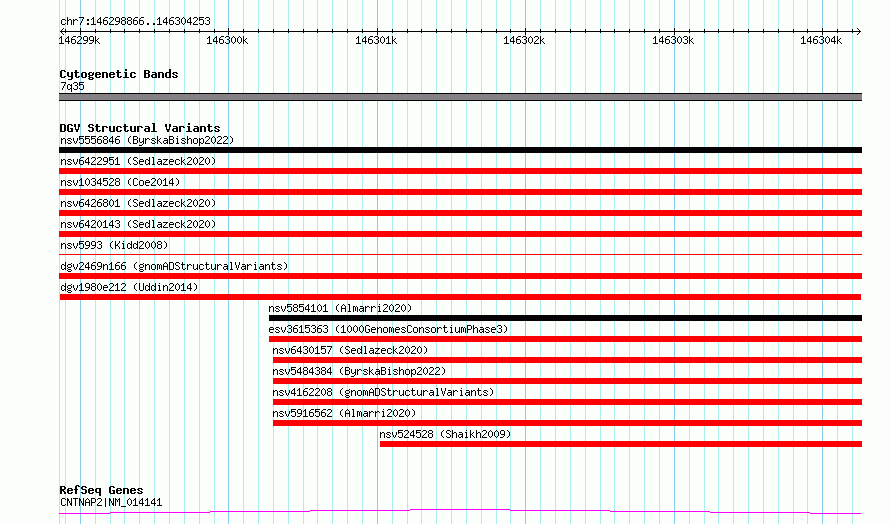Click the red bar under nsv5916562
This screenshot has width=890, height=524.
point(567,423)
